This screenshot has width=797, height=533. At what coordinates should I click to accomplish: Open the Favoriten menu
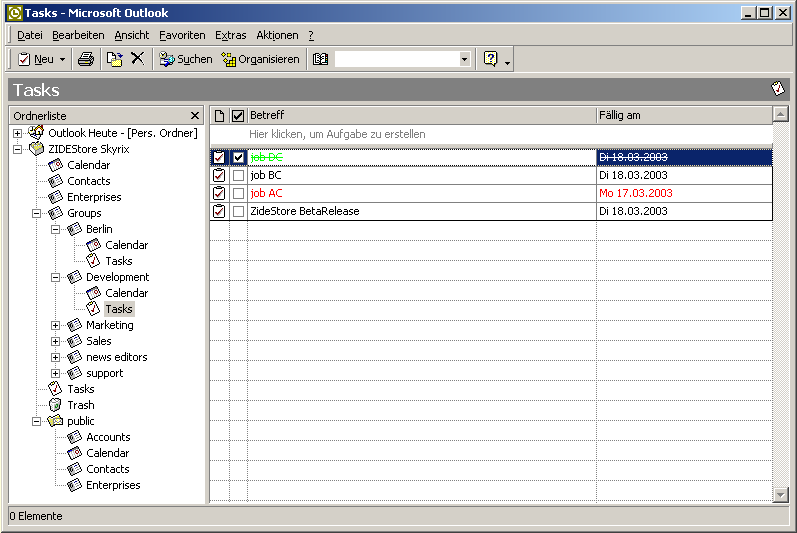tap(182, 35)
